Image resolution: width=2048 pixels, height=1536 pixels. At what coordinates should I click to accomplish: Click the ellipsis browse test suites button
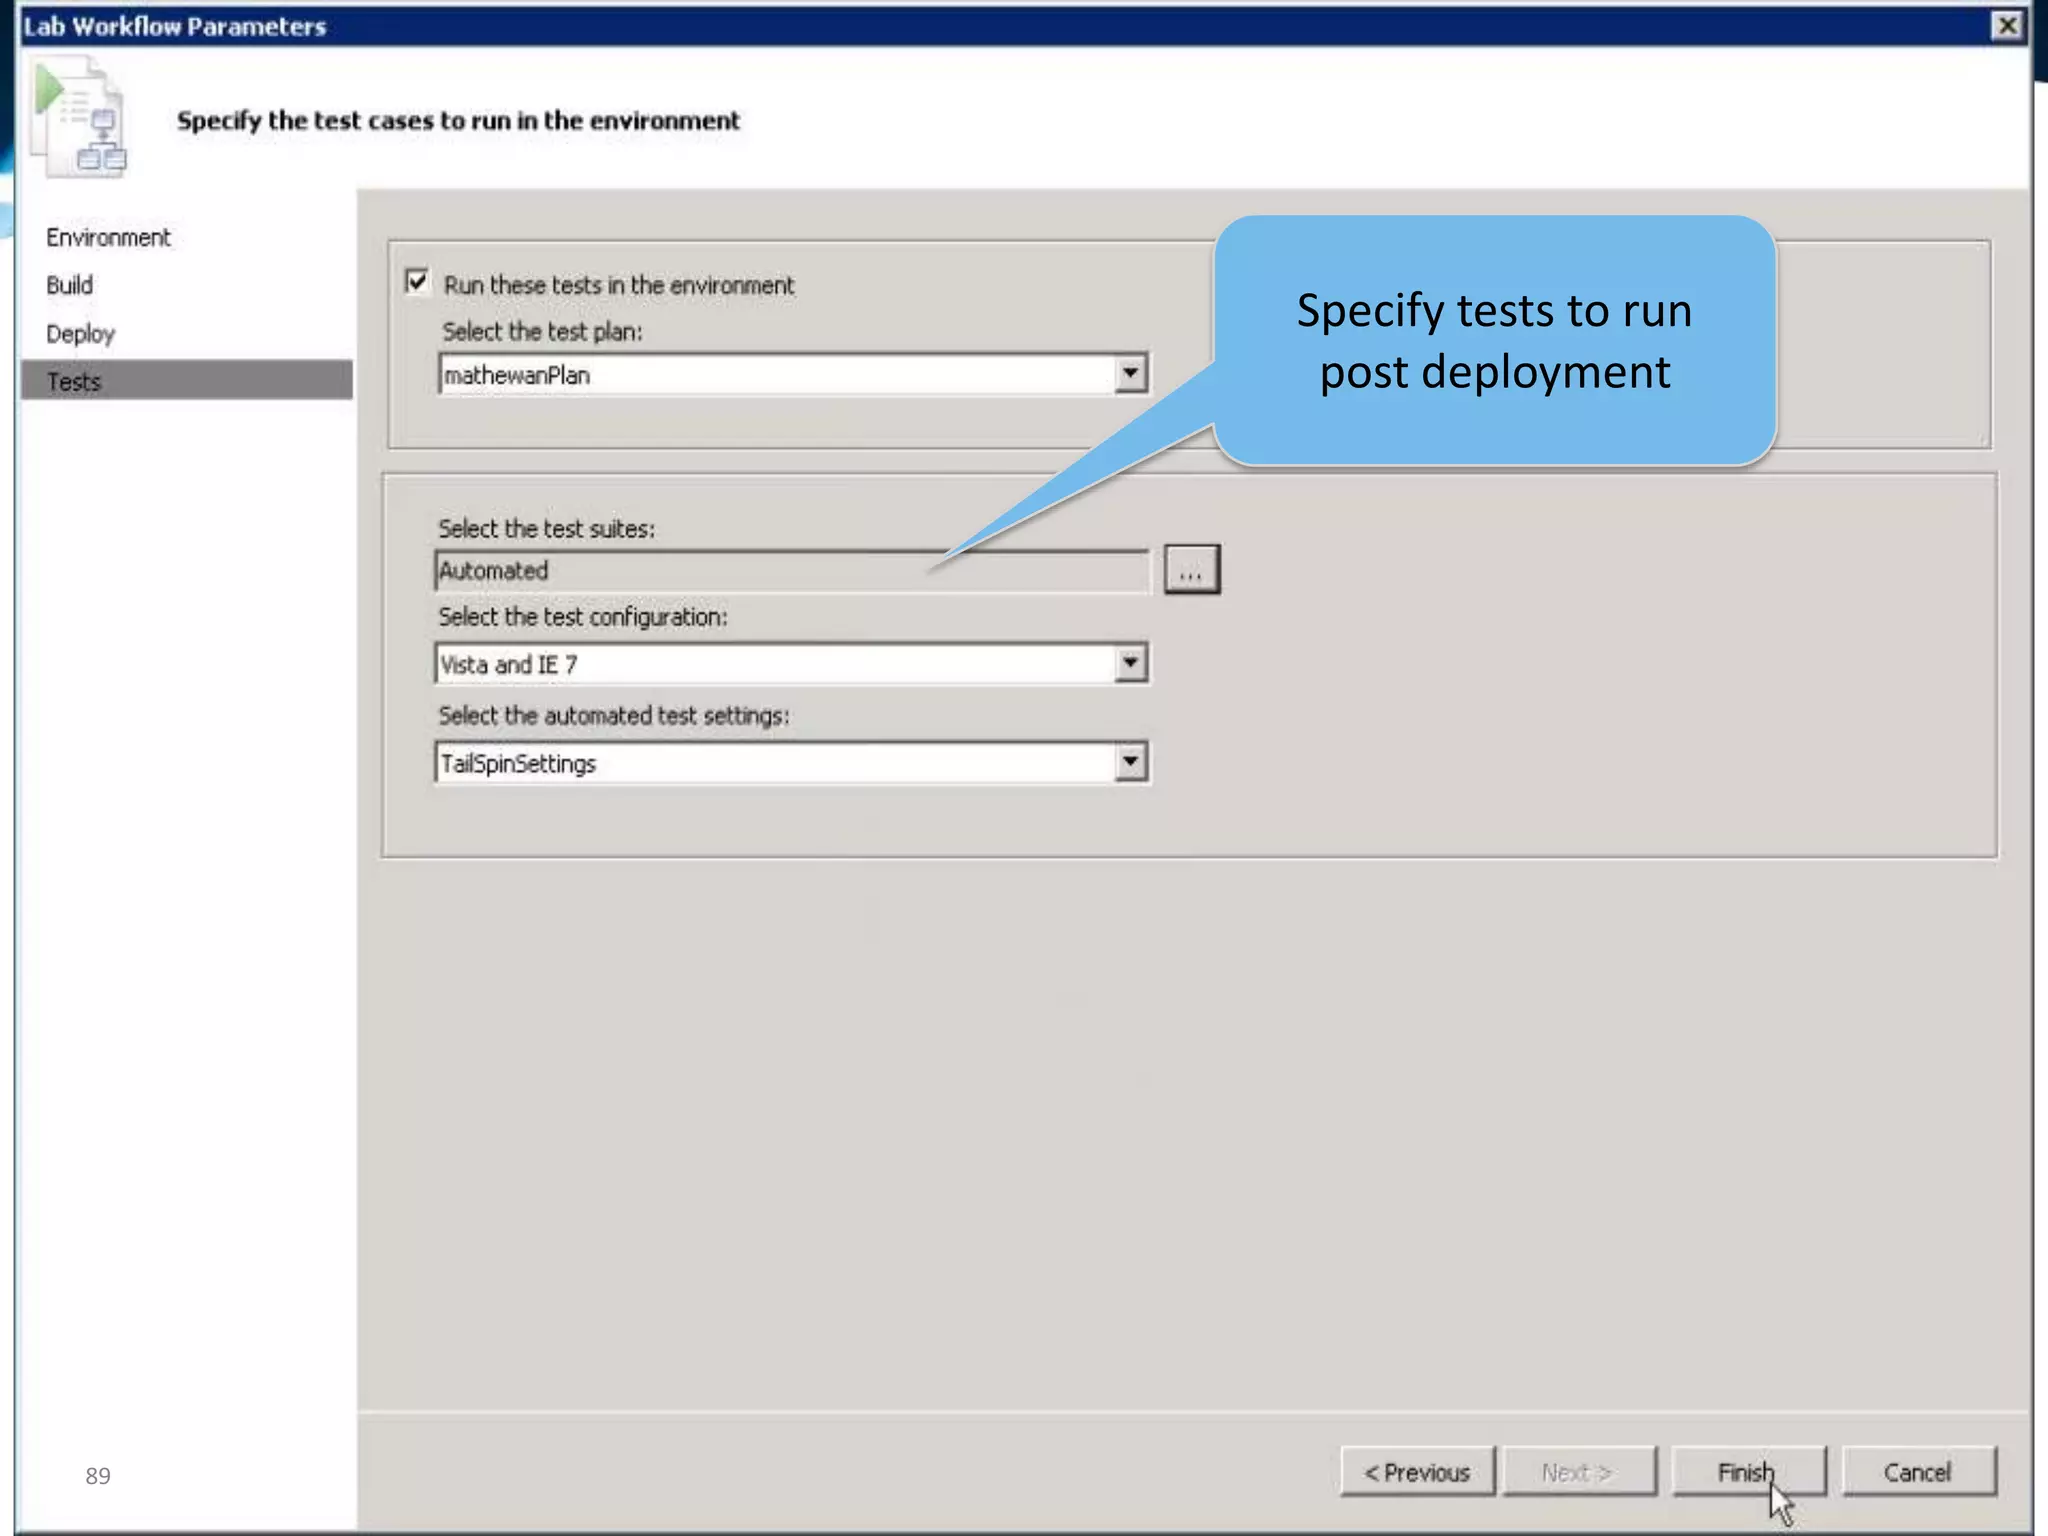[1191, 570]
